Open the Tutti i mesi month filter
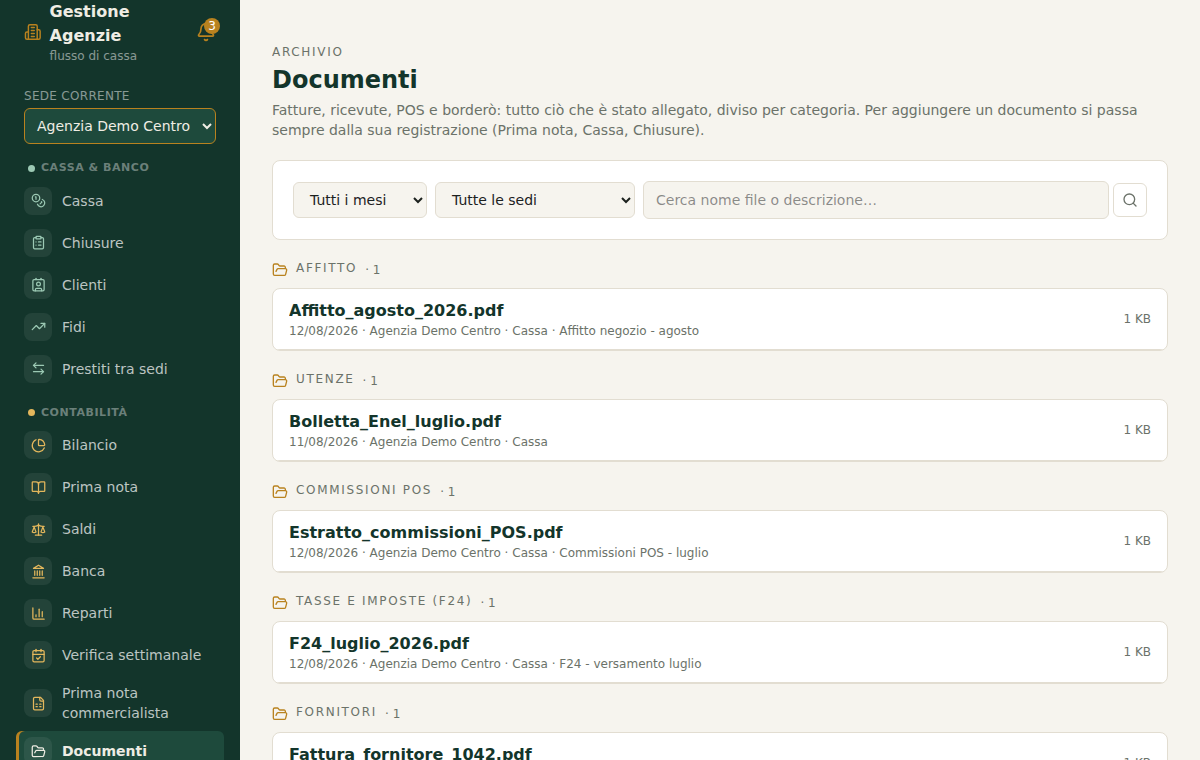This screenshot has height=760, width=1200. click(x=360, y=200)
